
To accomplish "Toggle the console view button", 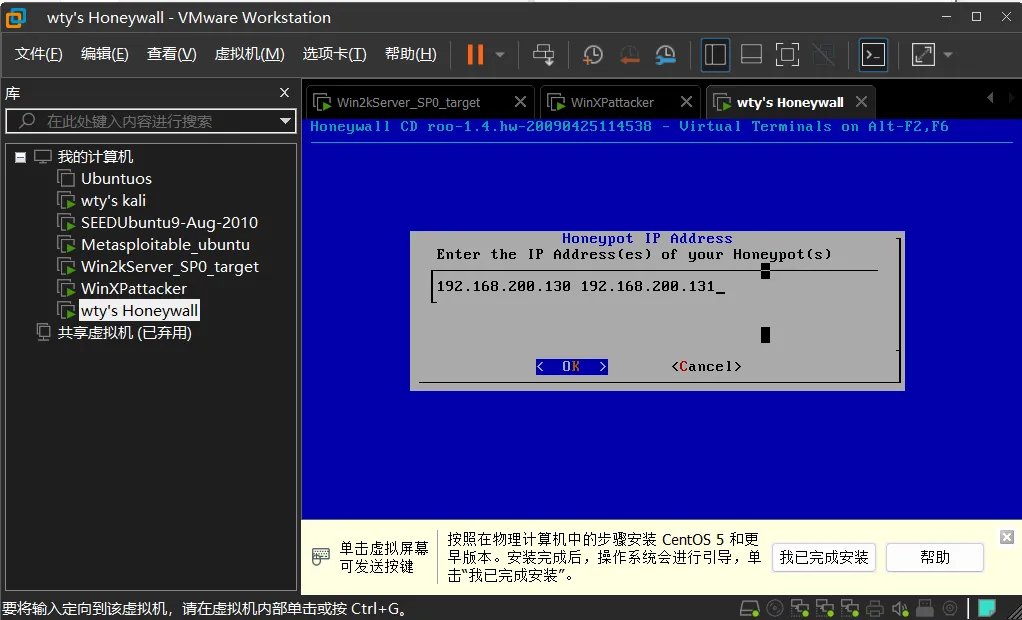I will pos(873,55).
